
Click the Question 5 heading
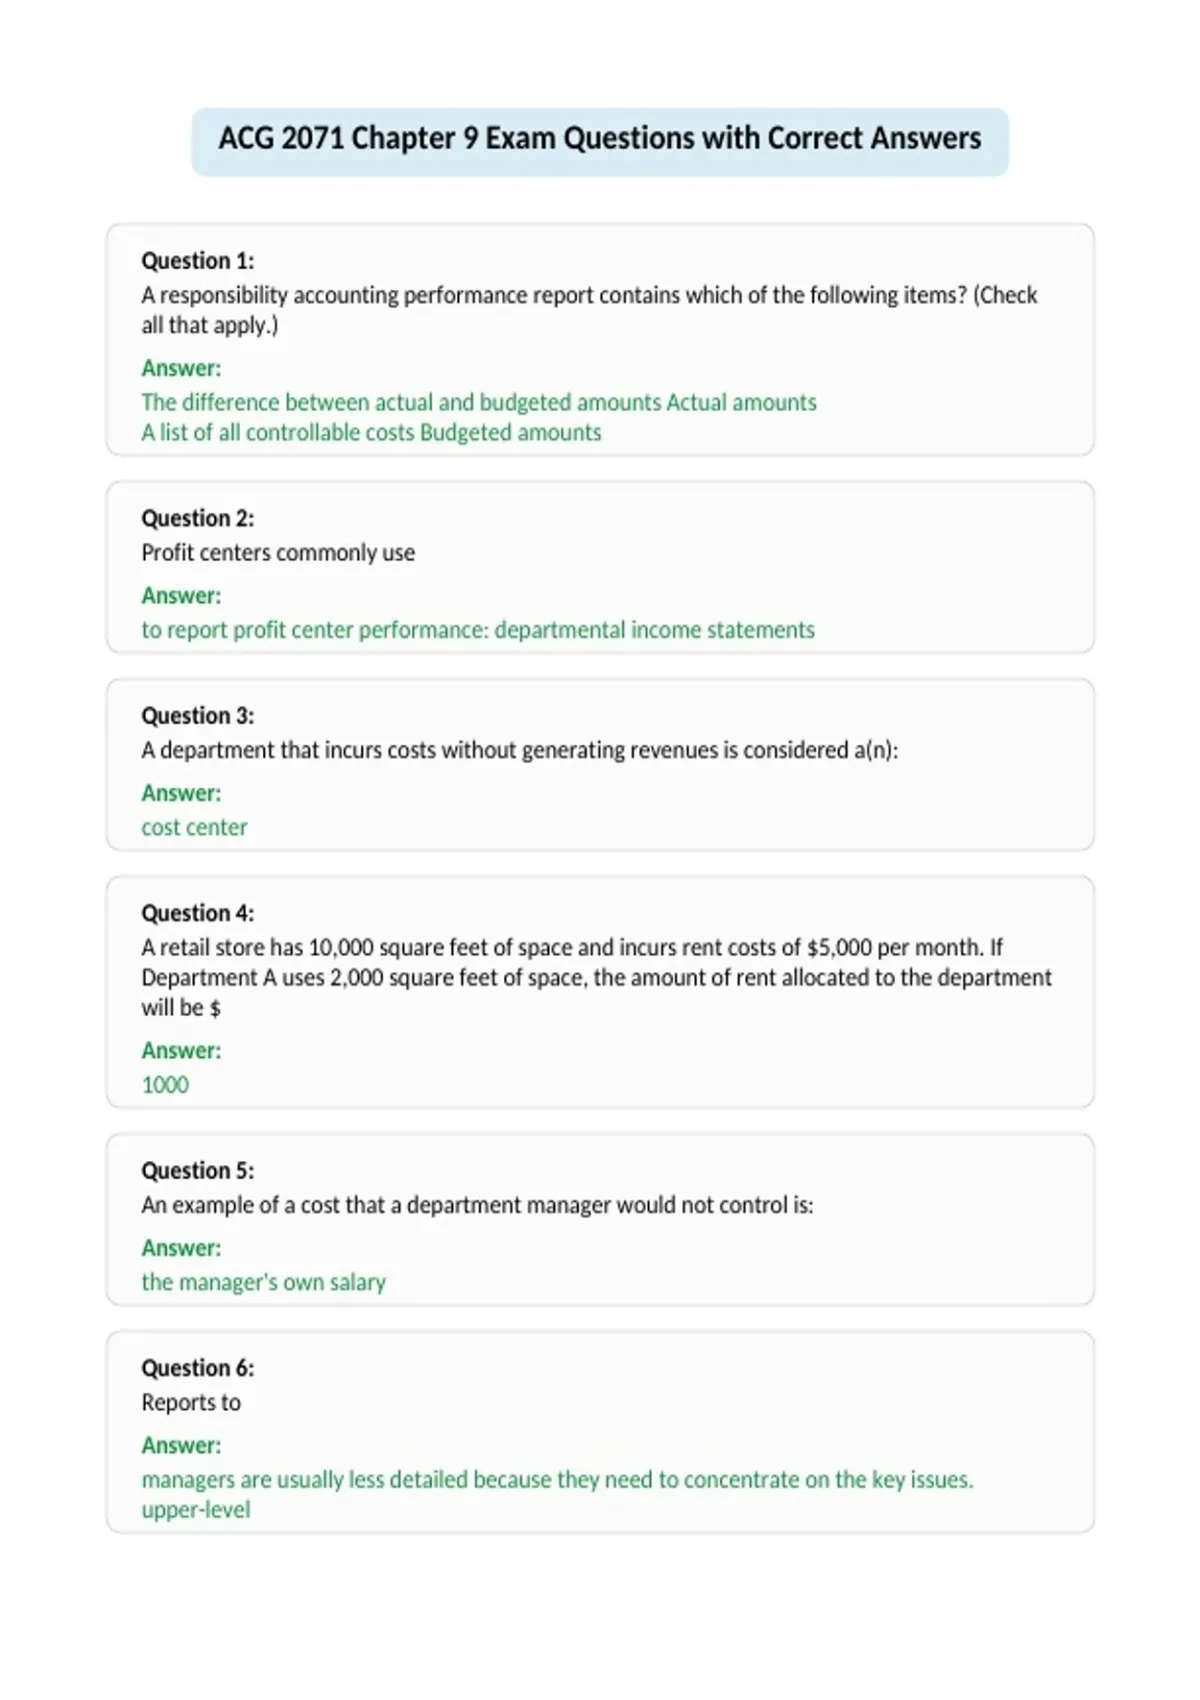[x=198, y=1171]
